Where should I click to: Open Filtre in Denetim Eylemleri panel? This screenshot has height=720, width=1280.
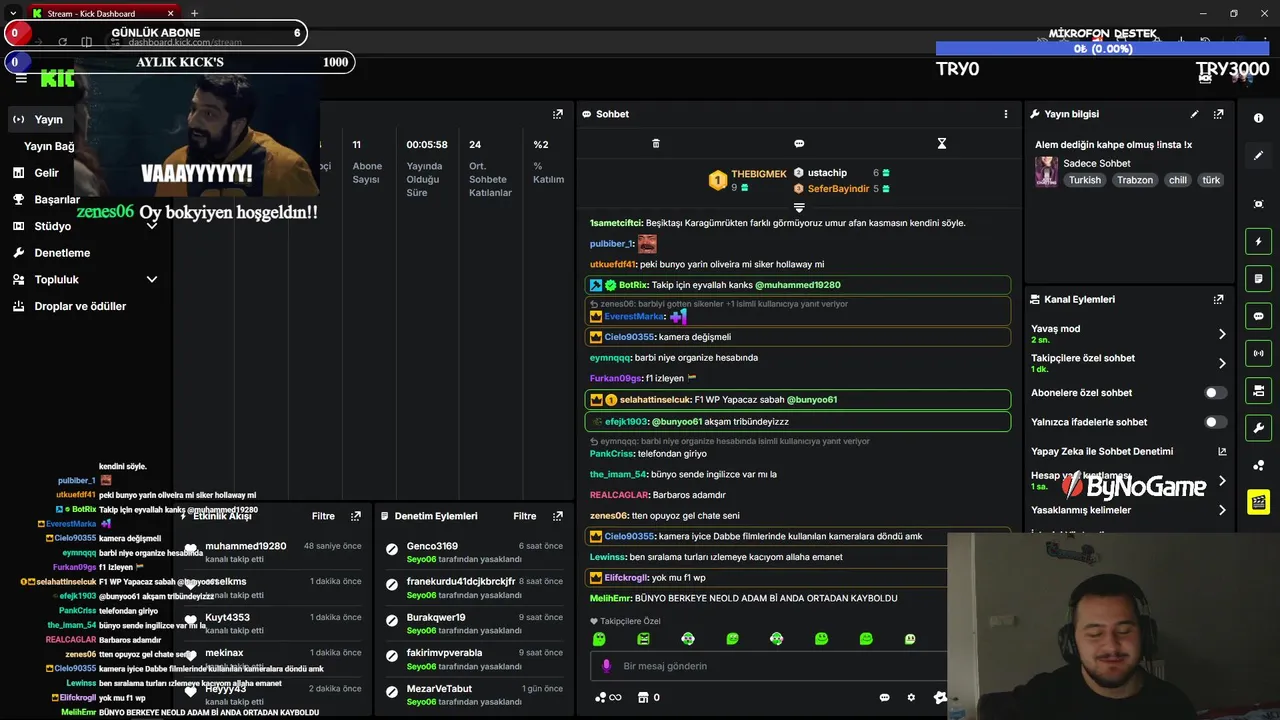[x=525, y=516]
